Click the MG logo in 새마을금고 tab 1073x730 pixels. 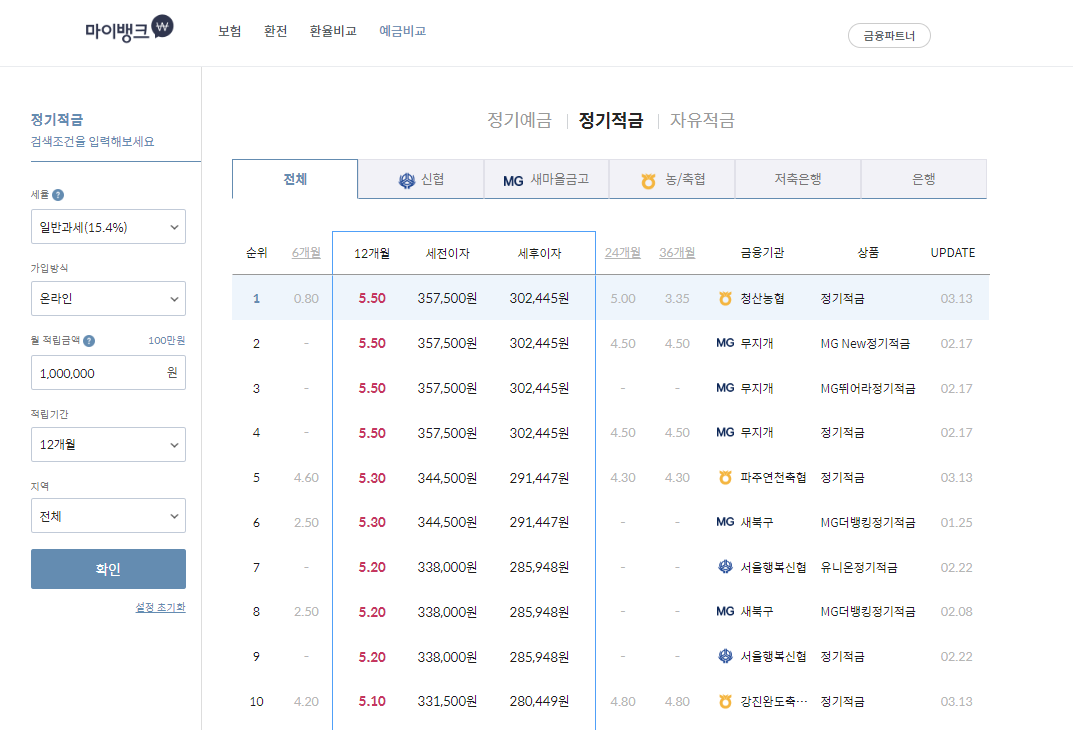pos(513,181)
